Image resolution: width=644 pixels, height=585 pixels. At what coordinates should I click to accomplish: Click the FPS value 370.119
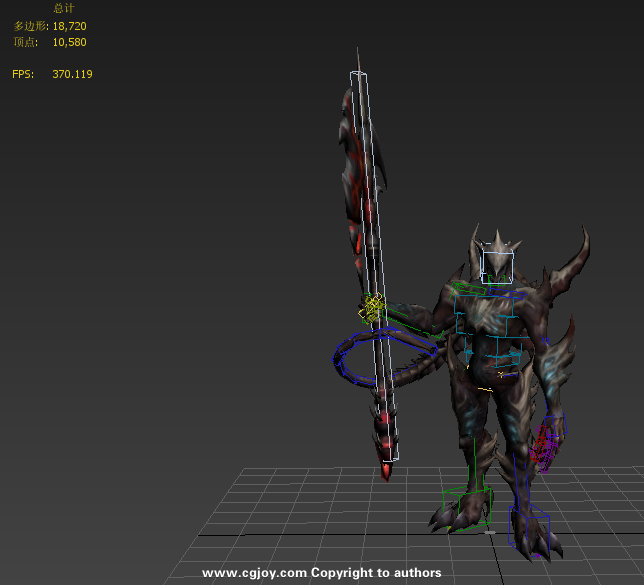click(72, 74)
